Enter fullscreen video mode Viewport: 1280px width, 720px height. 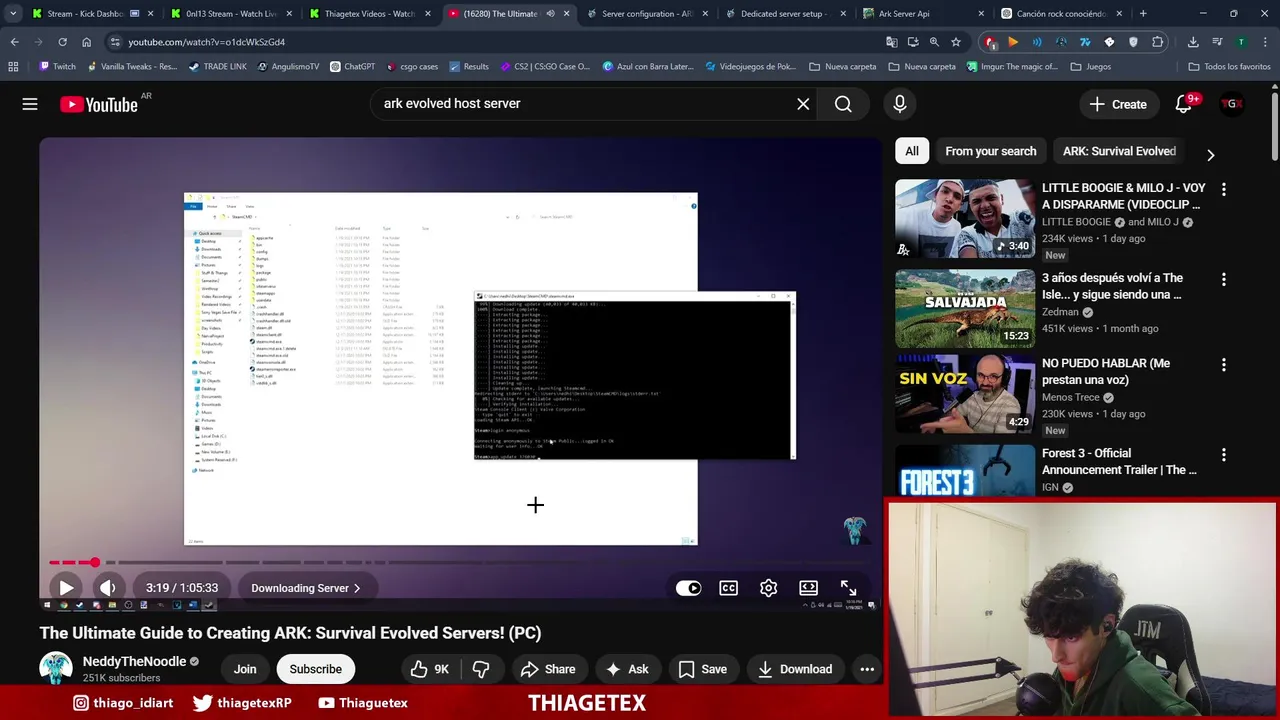click(848, 588)
